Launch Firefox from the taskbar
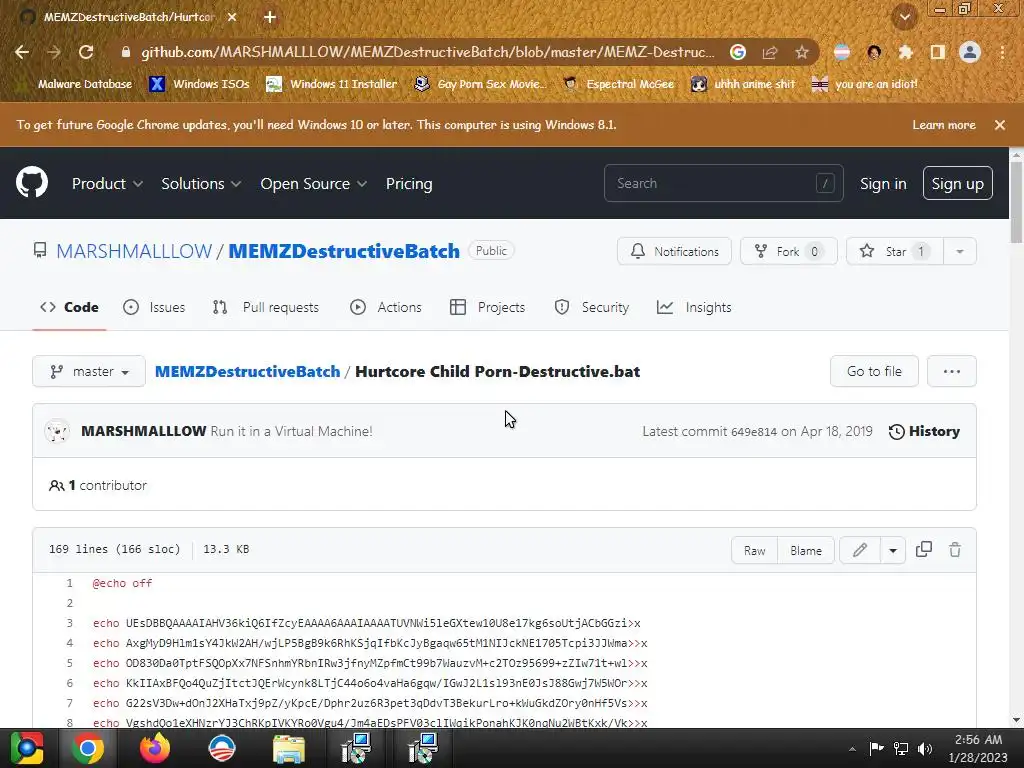The width and height of the screenshot is (1024, 768). click(x=155, y=748)
